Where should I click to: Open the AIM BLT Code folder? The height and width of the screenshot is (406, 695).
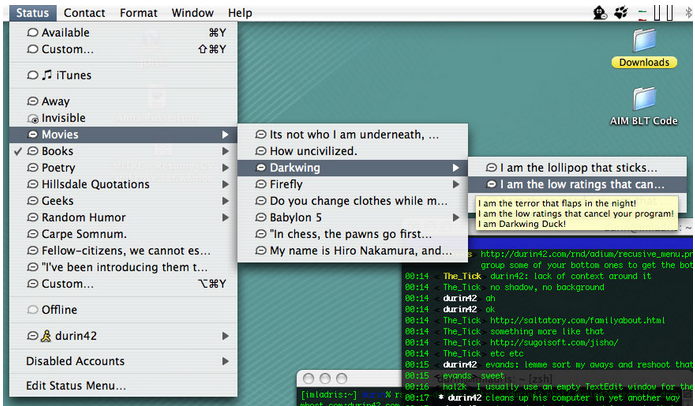[x=644, y=106]
